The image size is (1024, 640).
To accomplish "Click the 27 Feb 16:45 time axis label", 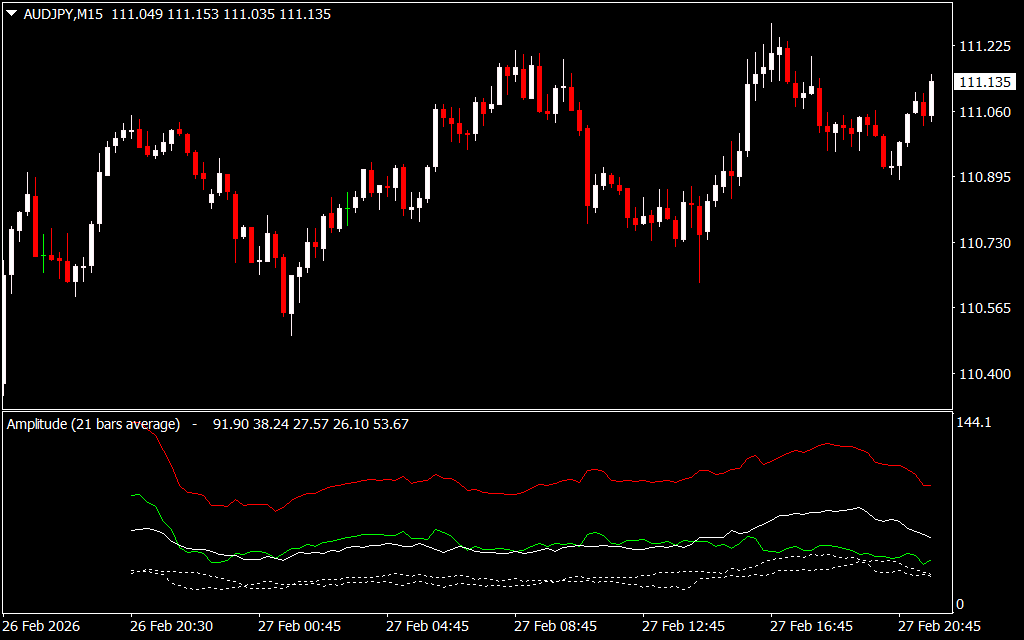I will [x=811, y=626].
